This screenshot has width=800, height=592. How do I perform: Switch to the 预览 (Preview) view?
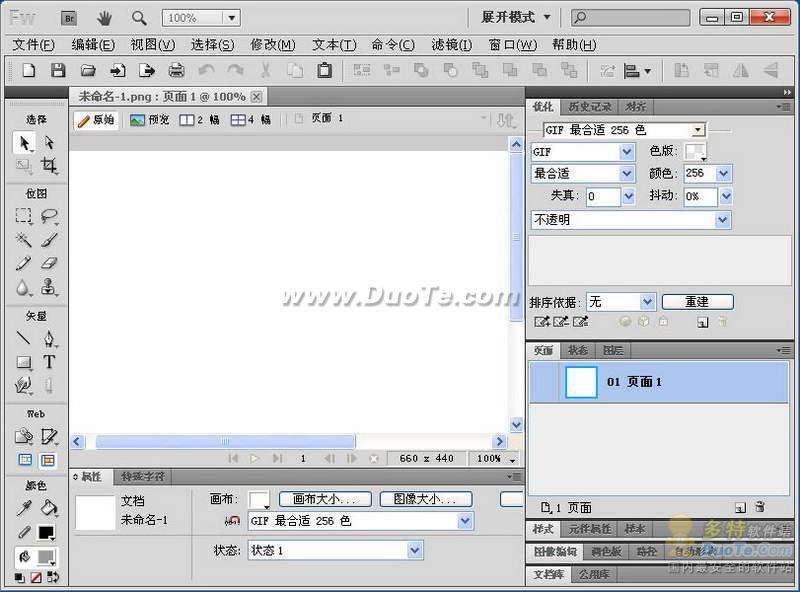[150, 120]
